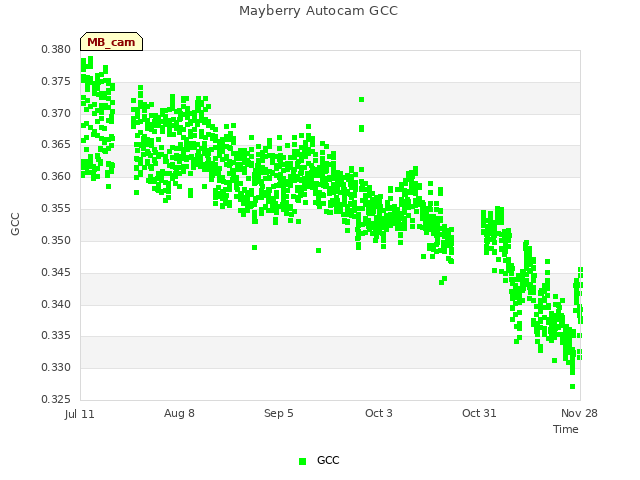Click the GCC legend label
This screenshot has width=640, height=480.
coord(328,460)
